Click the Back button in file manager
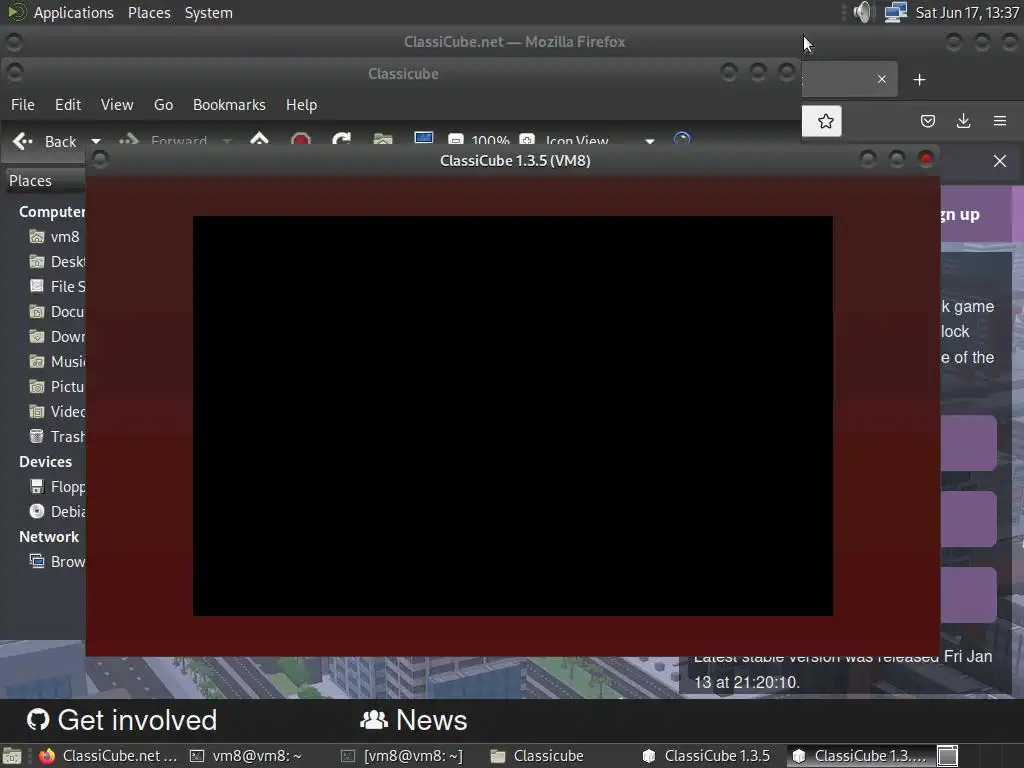Viewport: 1024px width, 768px height. click(44, 140)
